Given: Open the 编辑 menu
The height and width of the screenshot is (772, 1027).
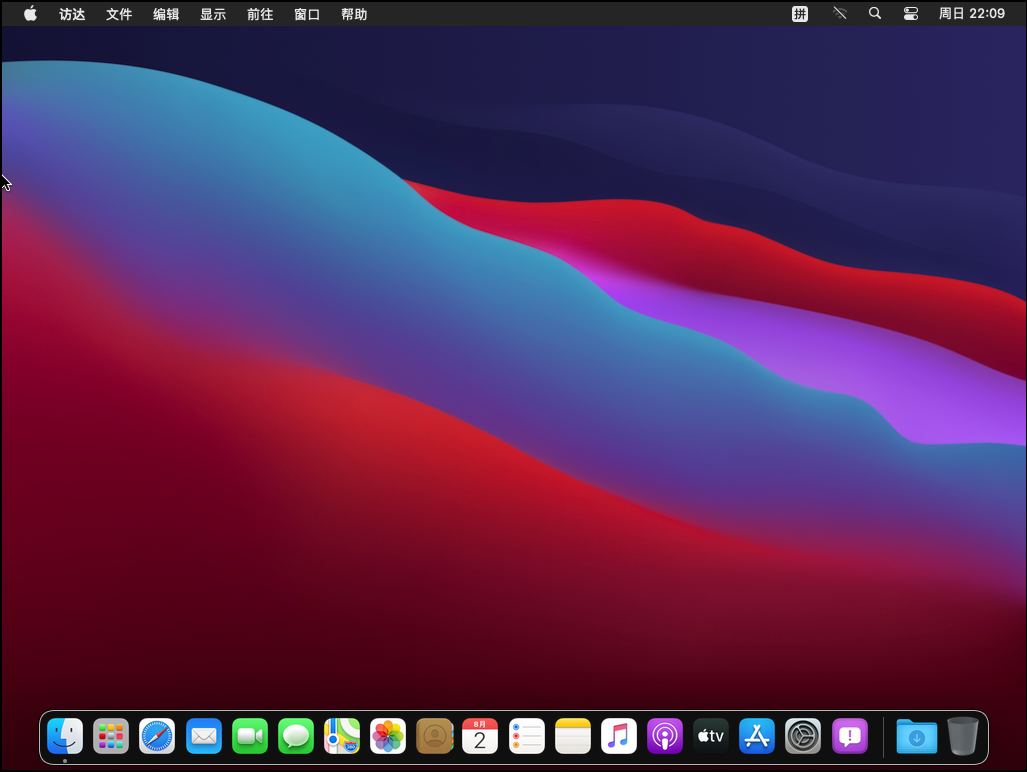Looking at the screenshot, I should 166,14.
